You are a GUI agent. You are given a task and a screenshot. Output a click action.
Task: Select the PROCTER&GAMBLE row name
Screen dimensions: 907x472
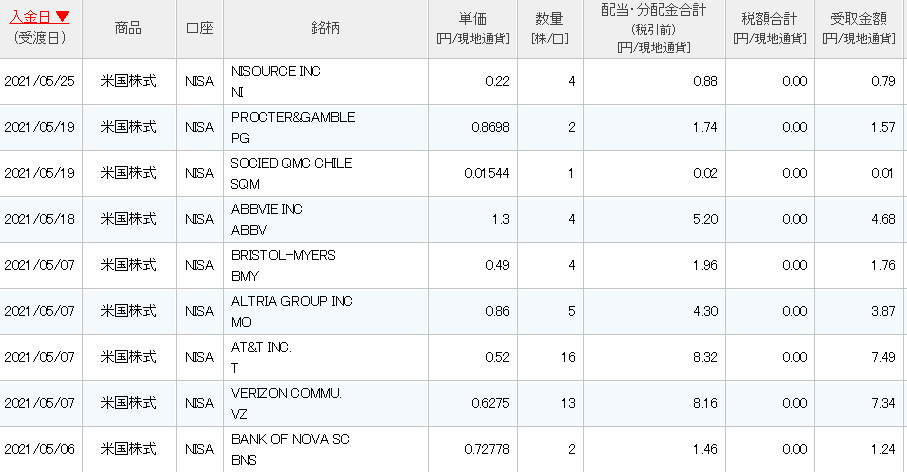[293, 117]
